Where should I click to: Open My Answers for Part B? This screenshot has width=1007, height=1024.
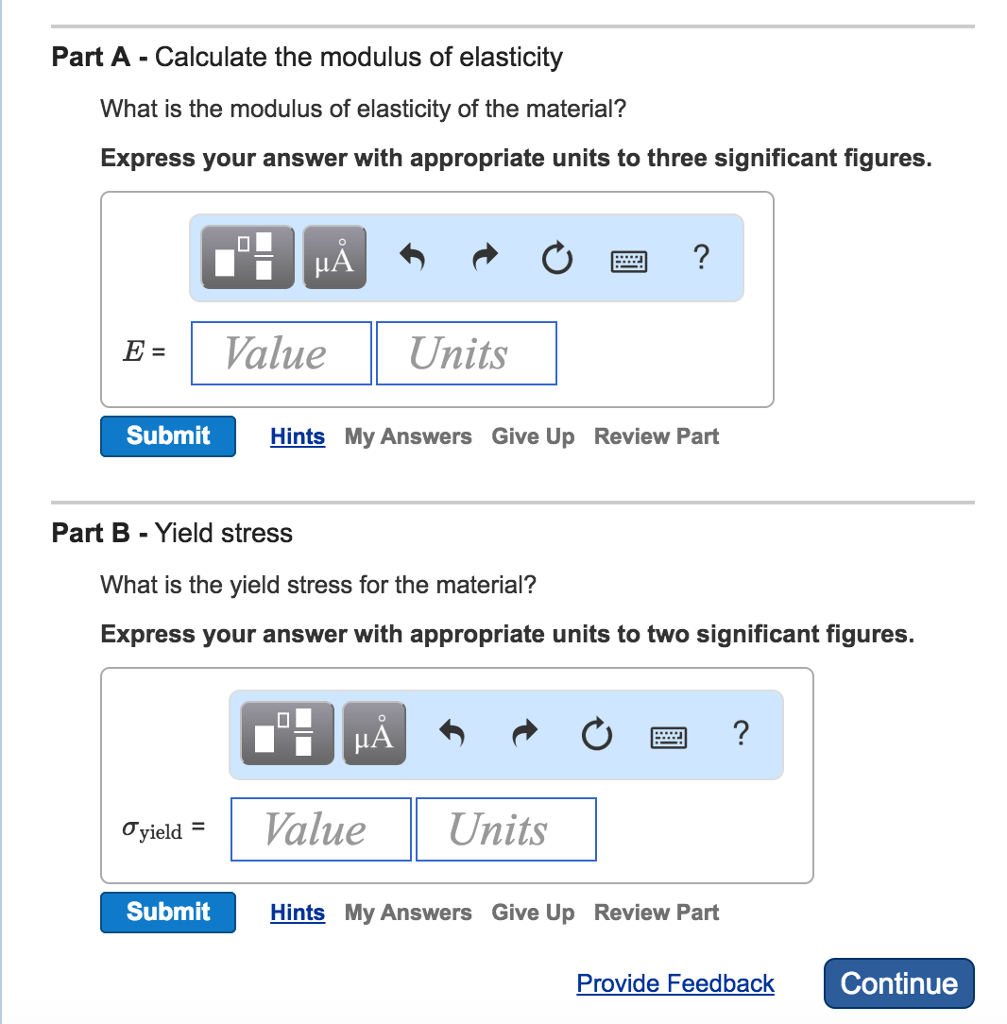click(407, 912)
